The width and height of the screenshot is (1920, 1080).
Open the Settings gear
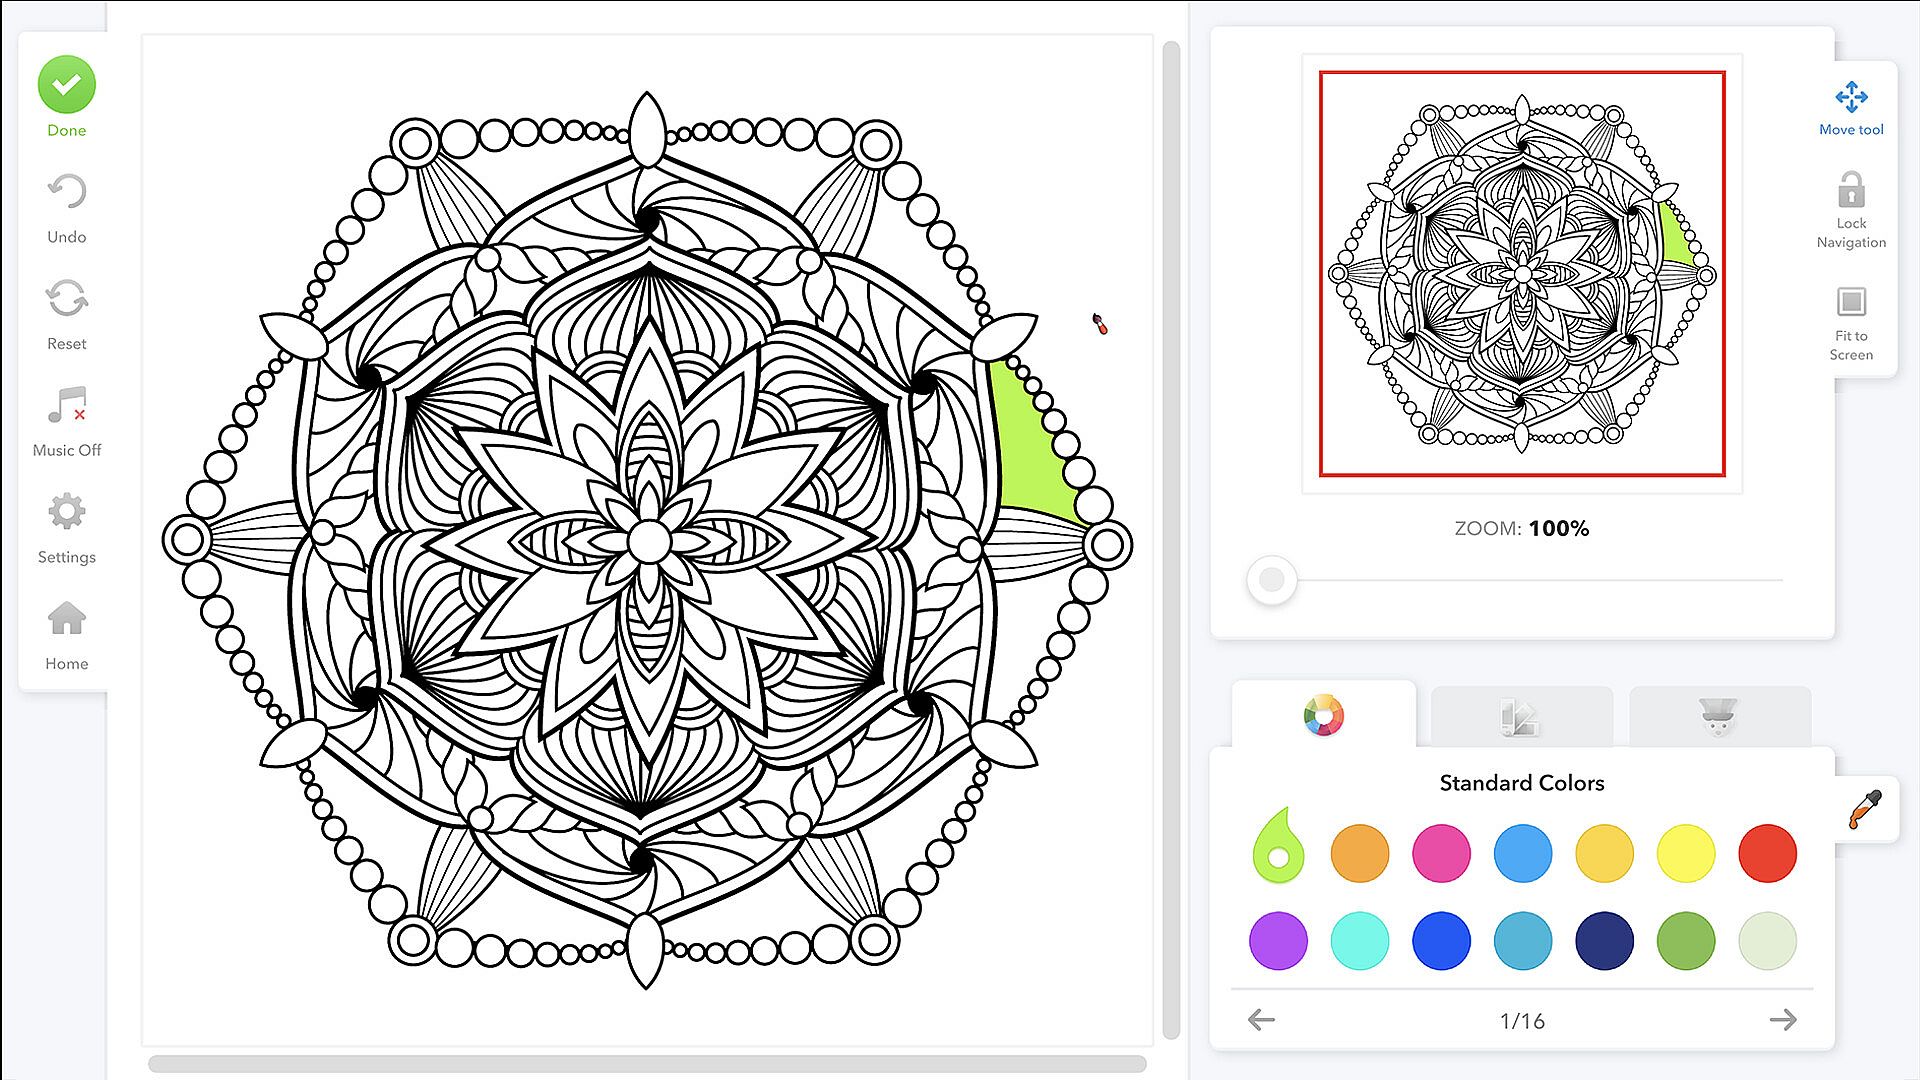(67, 513)
